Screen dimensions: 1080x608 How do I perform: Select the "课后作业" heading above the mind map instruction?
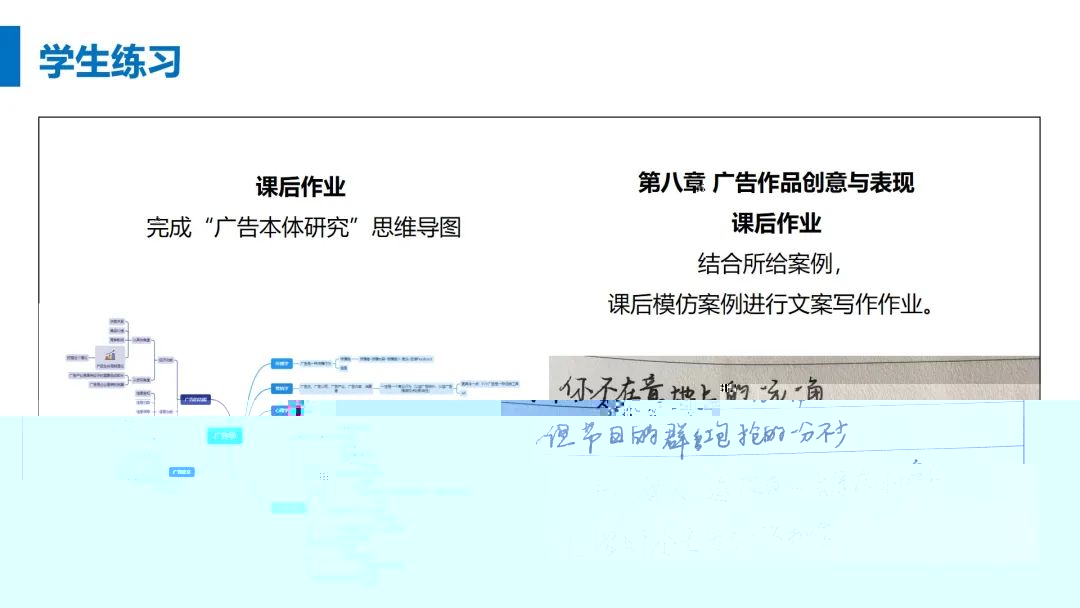300,187
